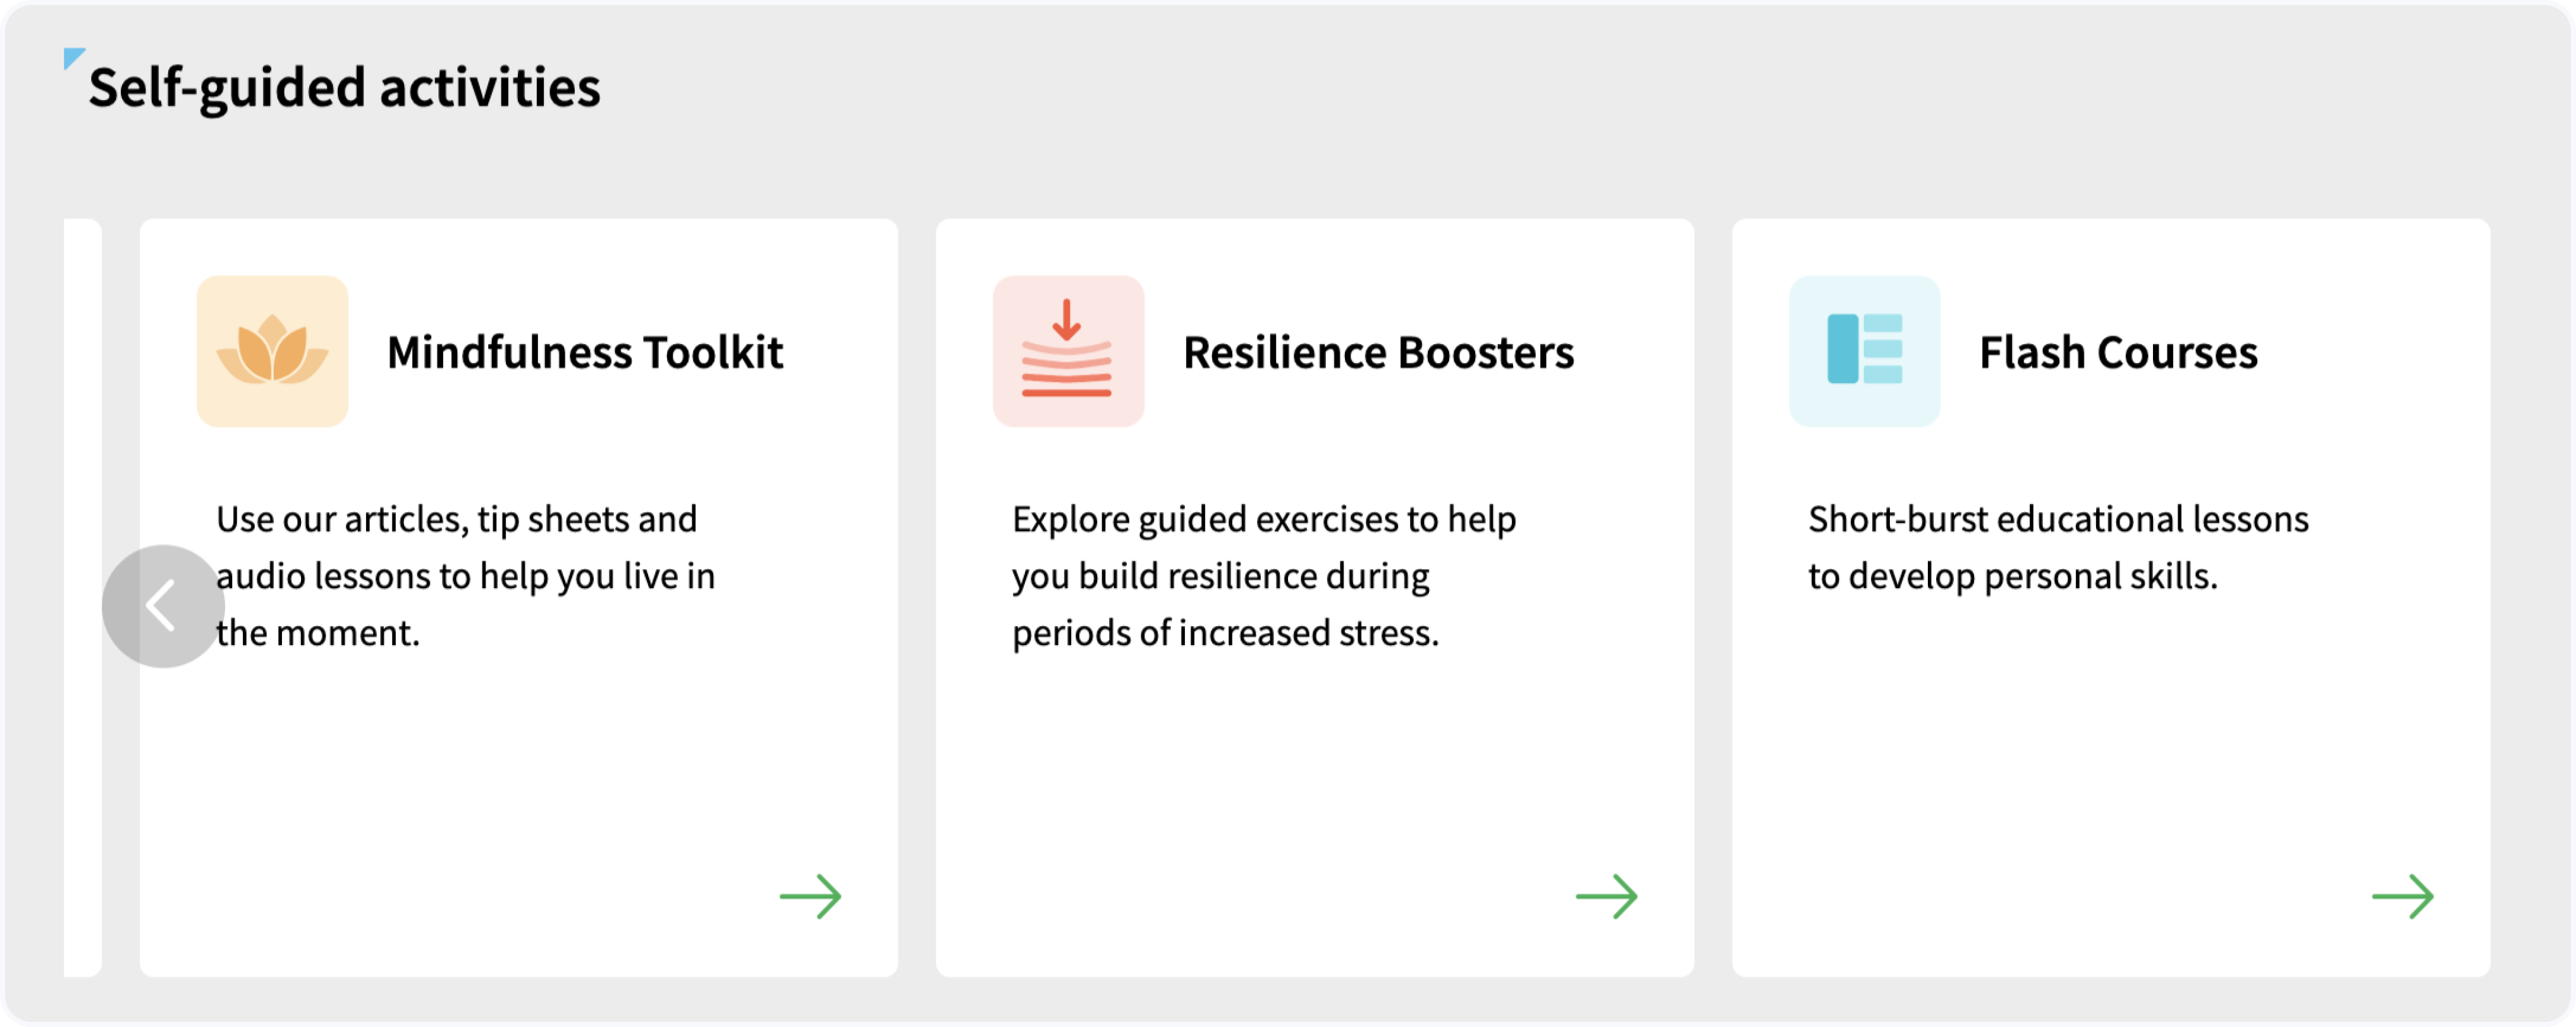Screen dimensions: 2576x1027
Task: Open Flash Courses via its green arrow
Action: (2402, 896)
